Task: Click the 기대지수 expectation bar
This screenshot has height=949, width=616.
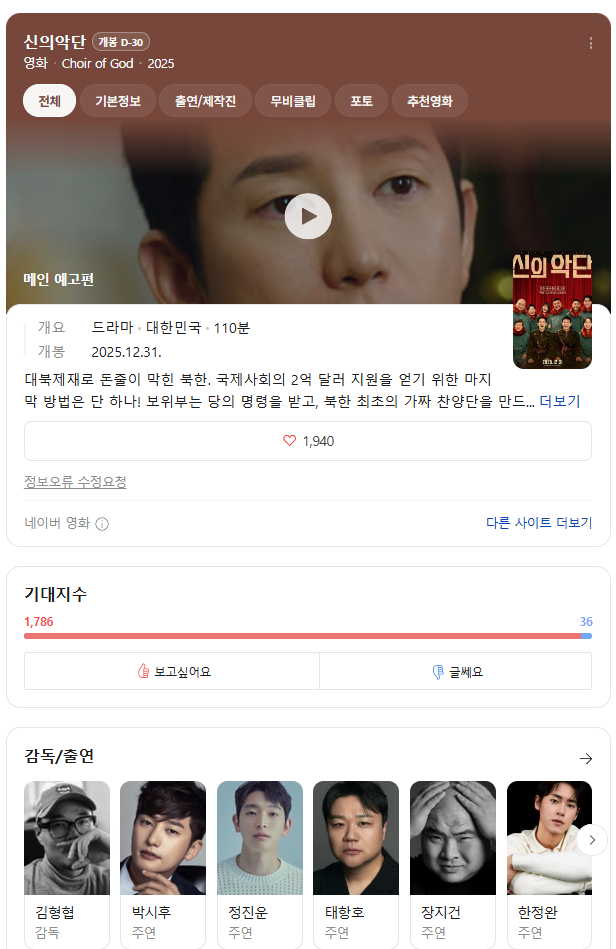Action: 308,636
